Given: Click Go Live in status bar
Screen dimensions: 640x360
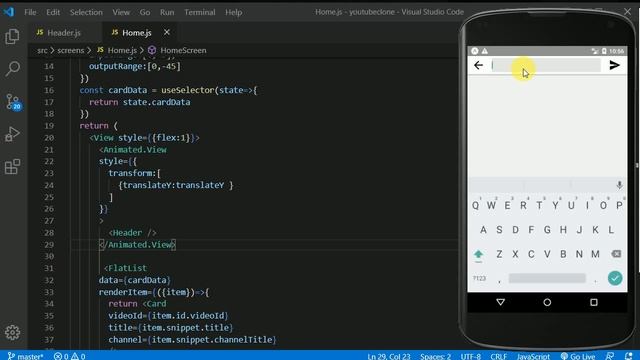Looking at the screenshot, I should pos(578,356).
